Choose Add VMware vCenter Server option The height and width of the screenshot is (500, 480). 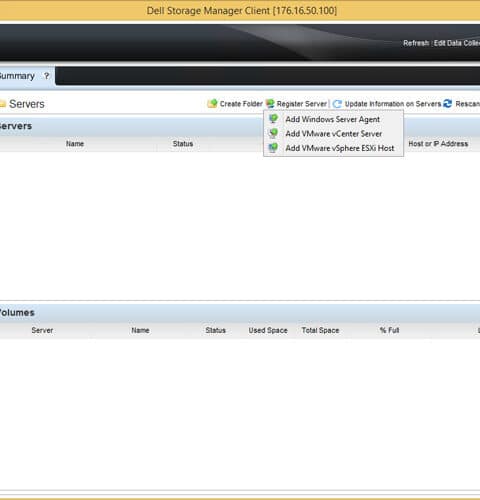point(333,133)
